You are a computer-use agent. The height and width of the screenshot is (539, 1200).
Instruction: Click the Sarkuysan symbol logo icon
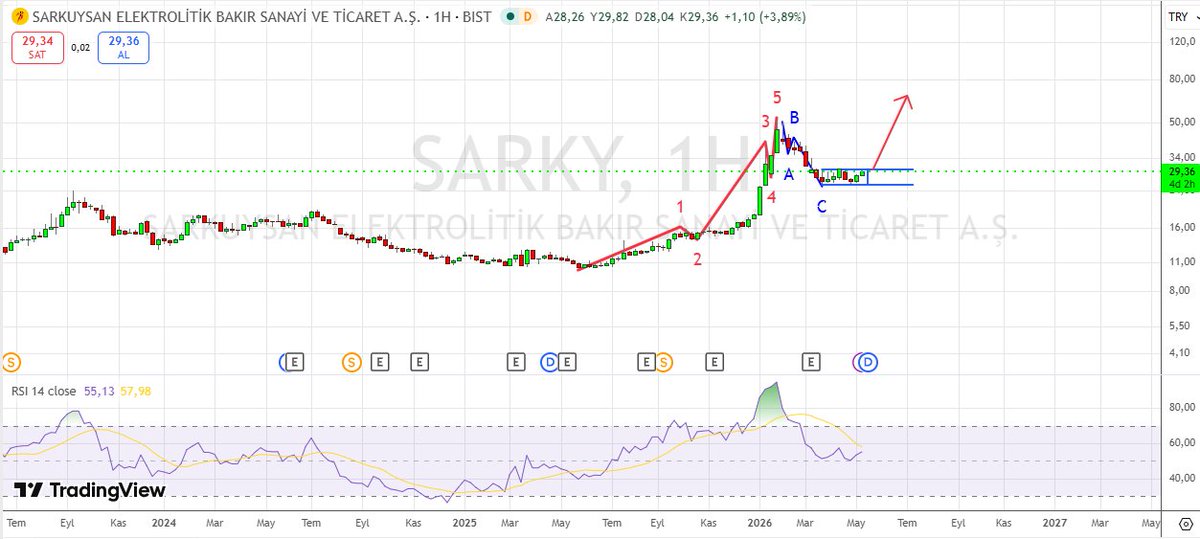[22, 17]
